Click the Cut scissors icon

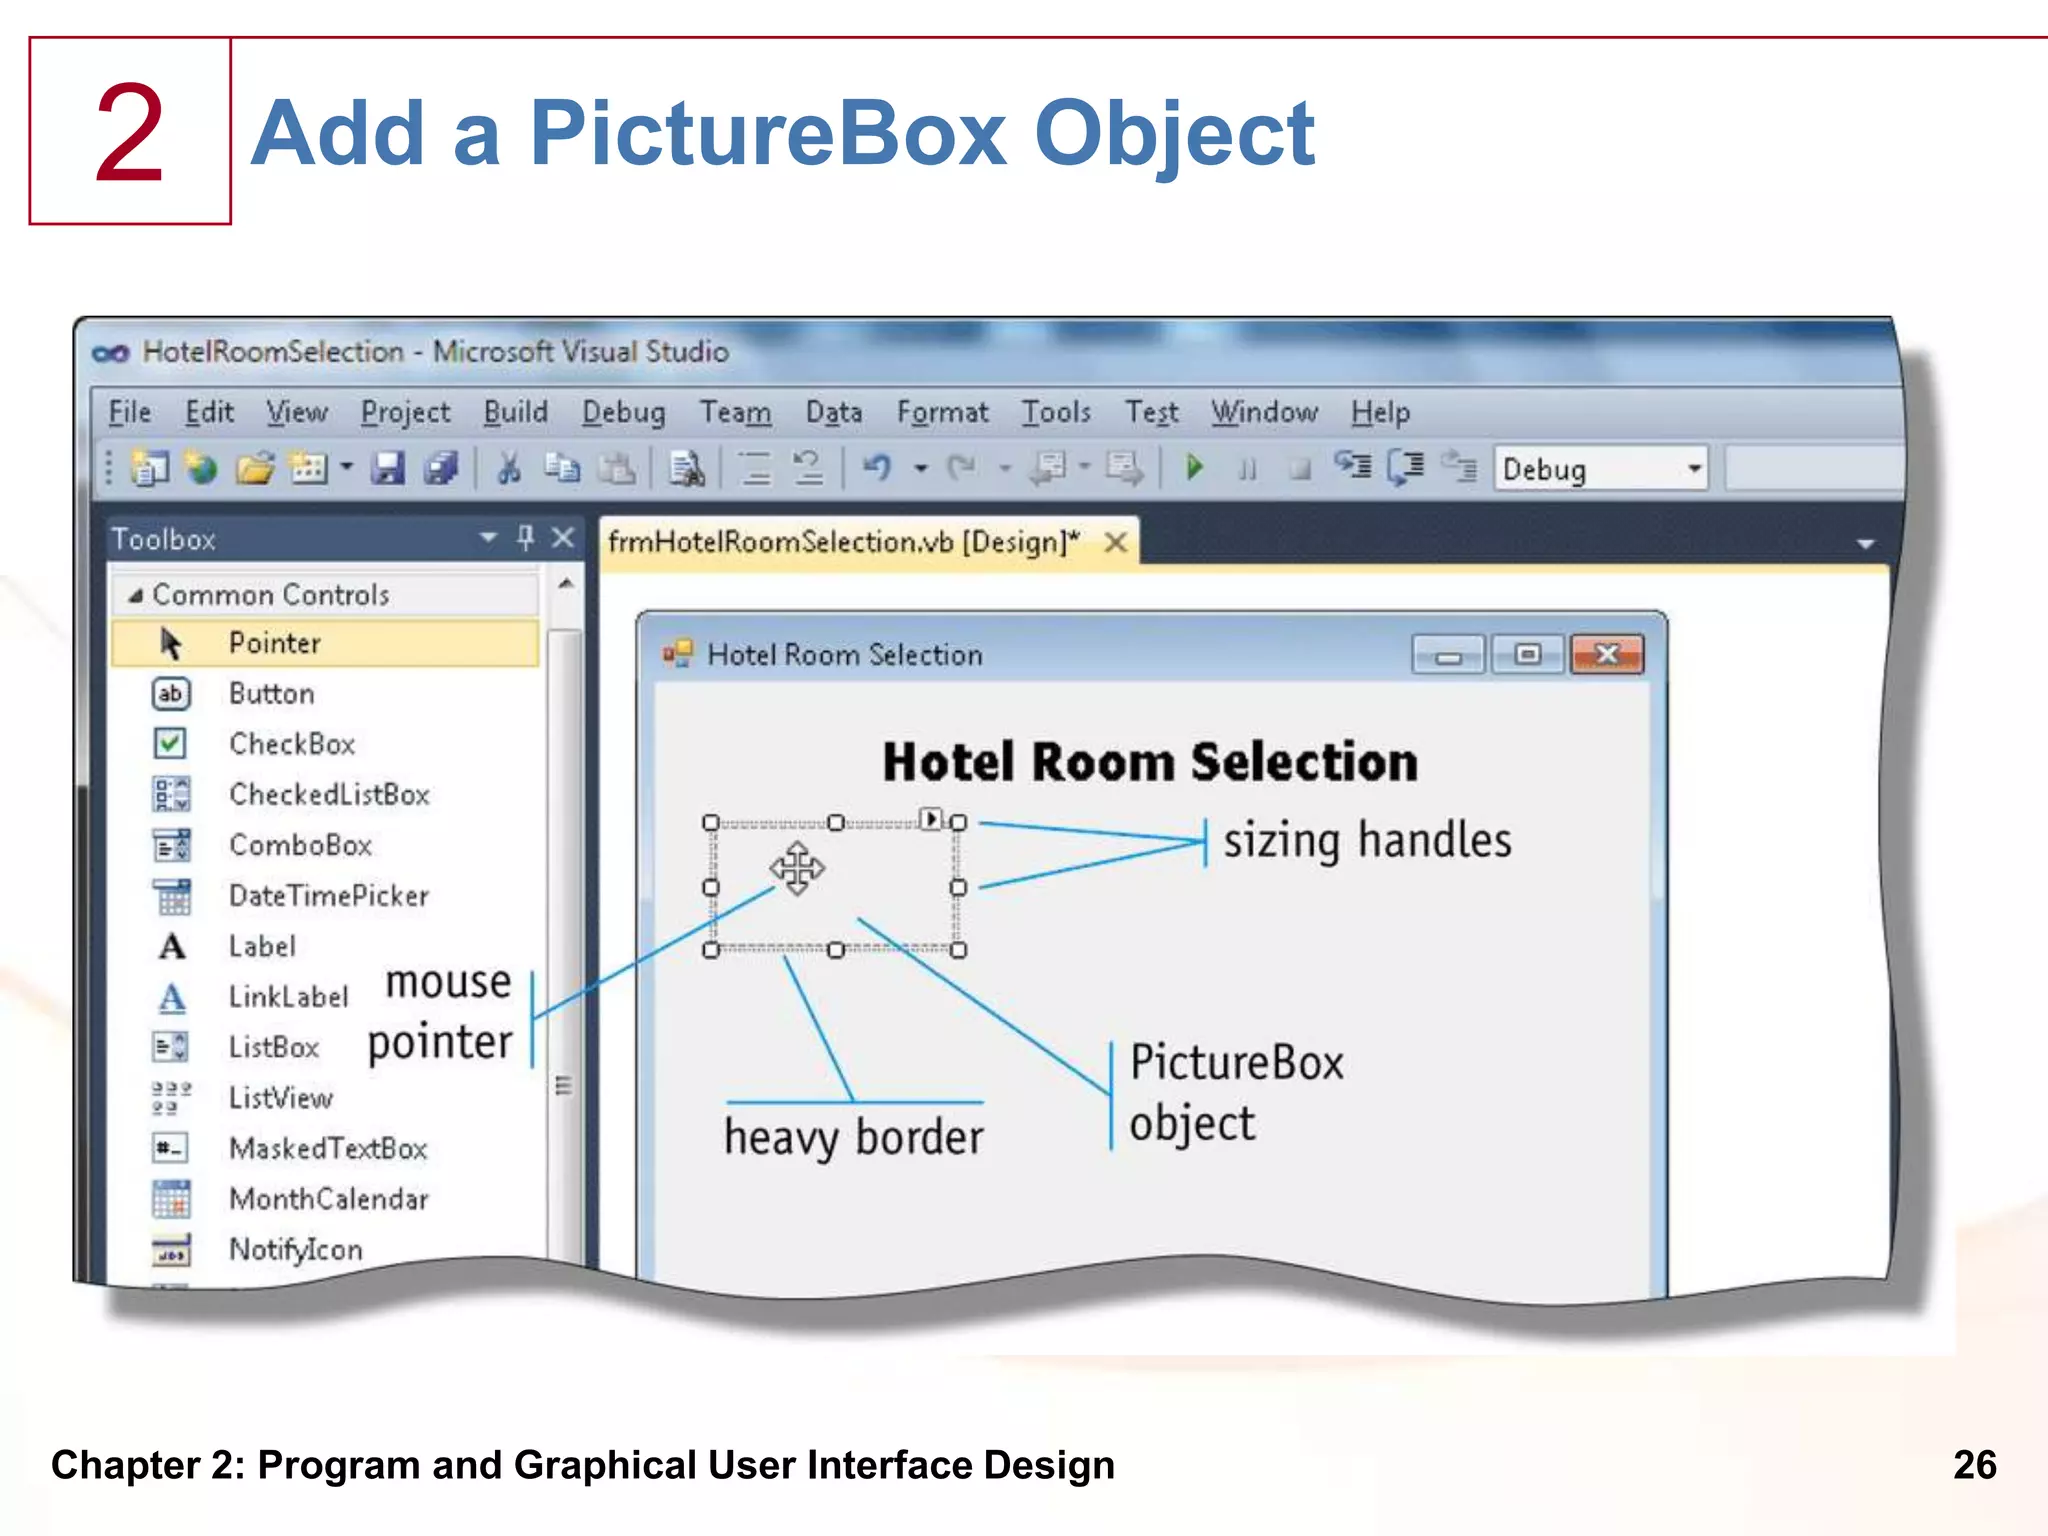click(x=509, y=467)
